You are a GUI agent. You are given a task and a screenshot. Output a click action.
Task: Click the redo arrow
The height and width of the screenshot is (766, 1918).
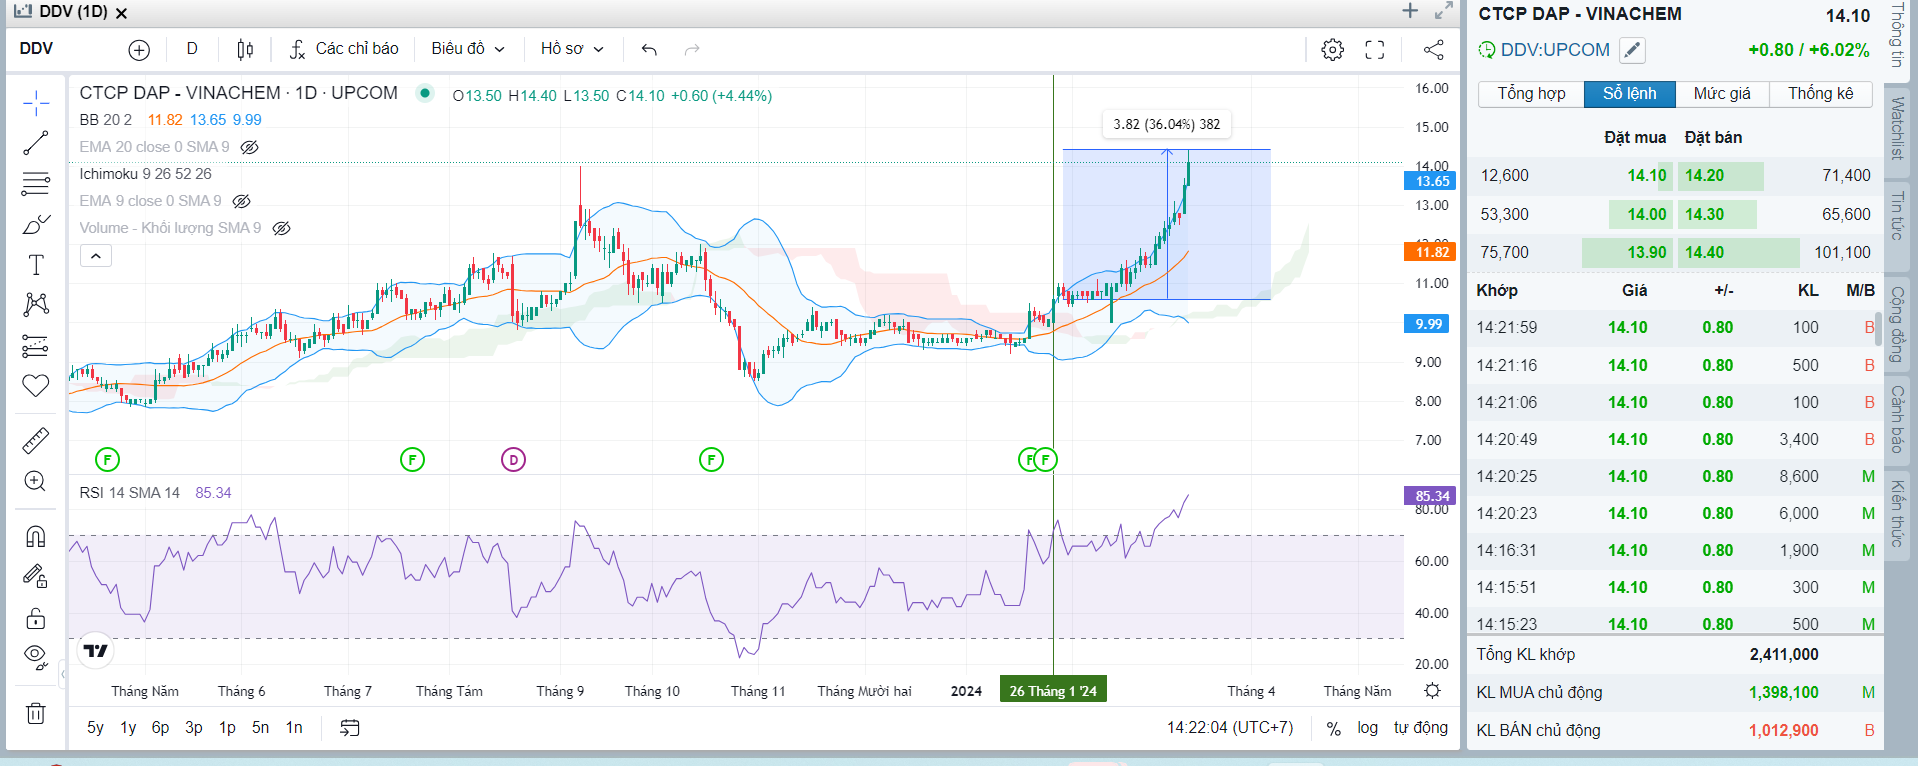[x=692, y=49]
